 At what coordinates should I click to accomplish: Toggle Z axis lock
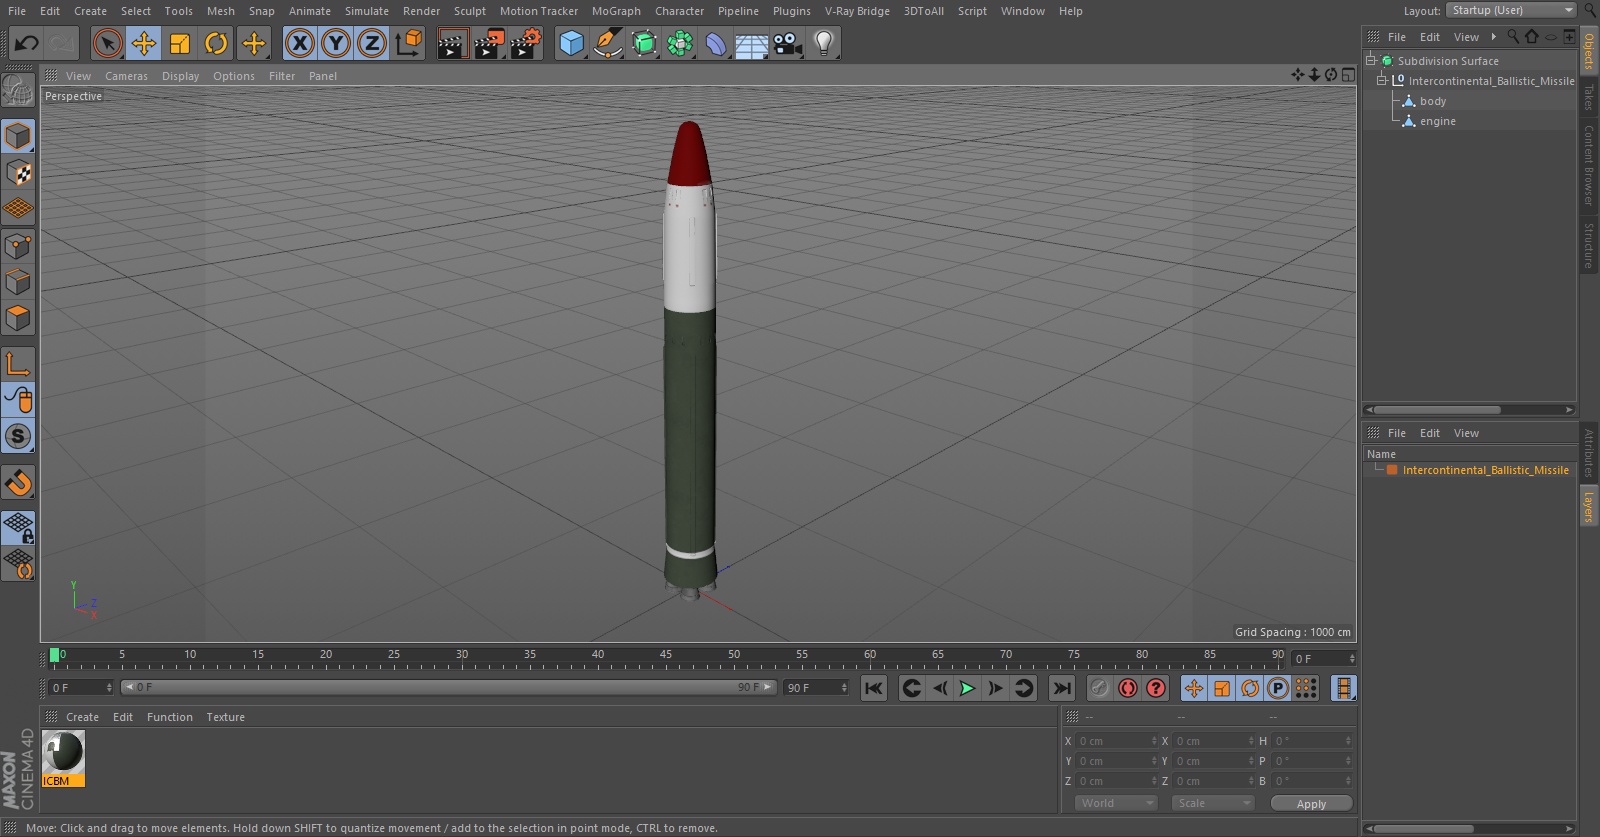point(372,43)
